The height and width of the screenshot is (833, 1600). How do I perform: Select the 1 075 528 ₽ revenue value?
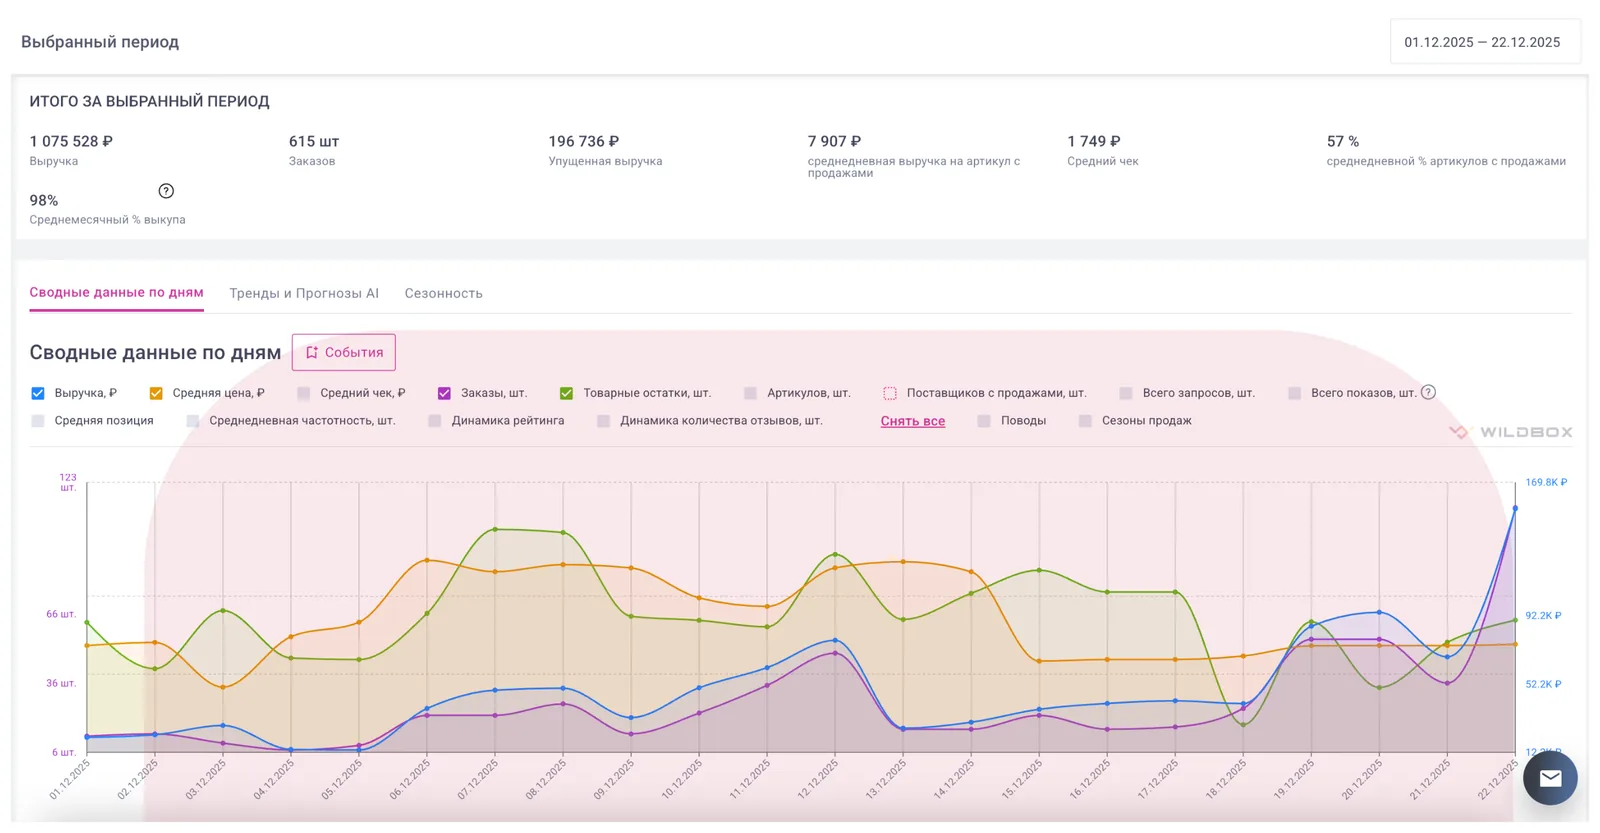click(71, 141)
